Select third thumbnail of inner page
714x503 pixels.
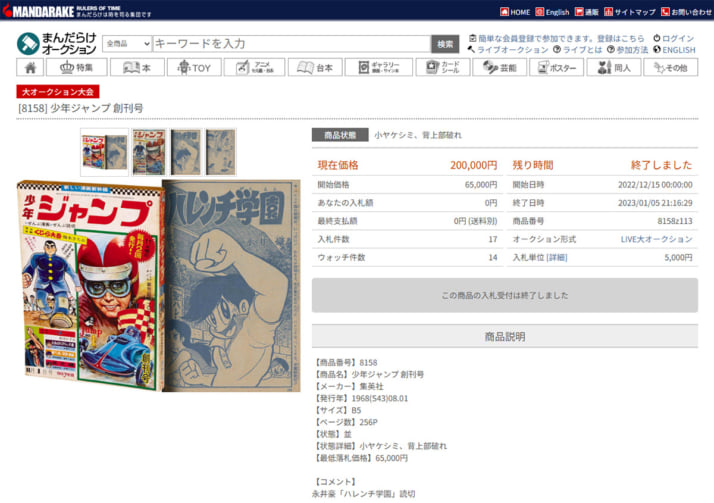pyautogui.click(x=185, y=152)
